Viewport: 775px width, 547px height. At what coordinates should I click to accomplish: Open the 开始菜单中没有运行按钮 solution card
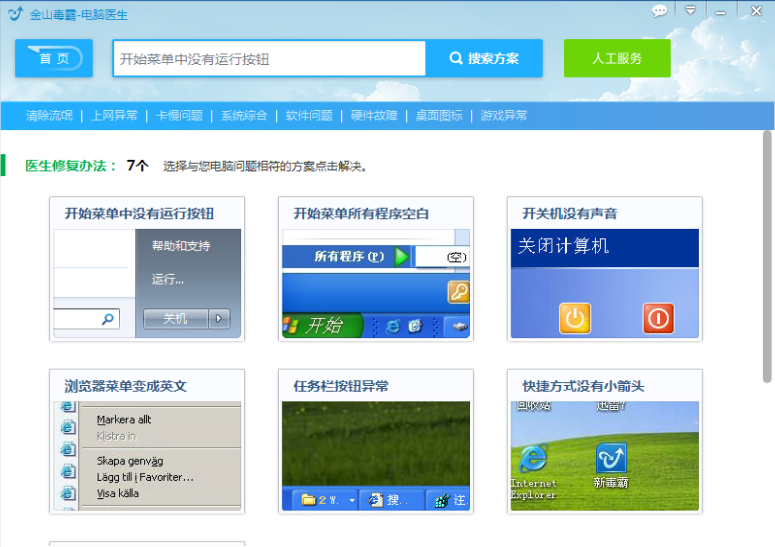click(x=147, y=269)
